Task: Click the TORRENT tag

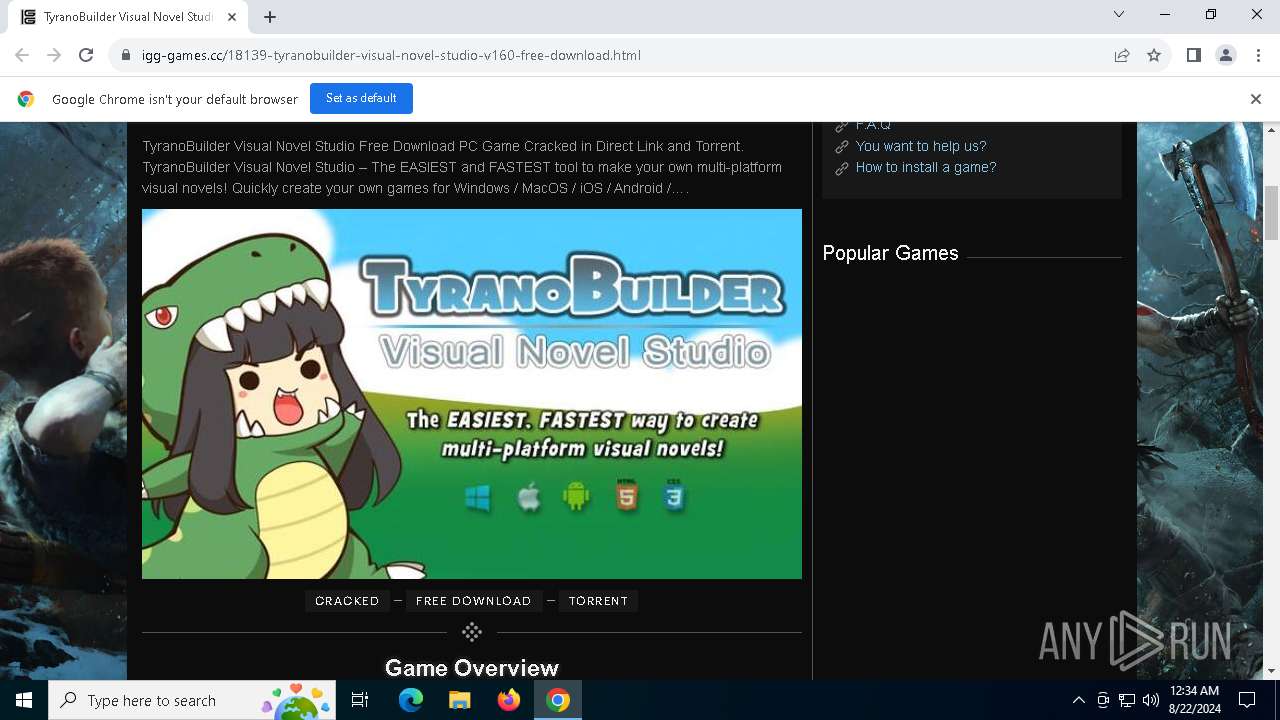Action: 598,601
